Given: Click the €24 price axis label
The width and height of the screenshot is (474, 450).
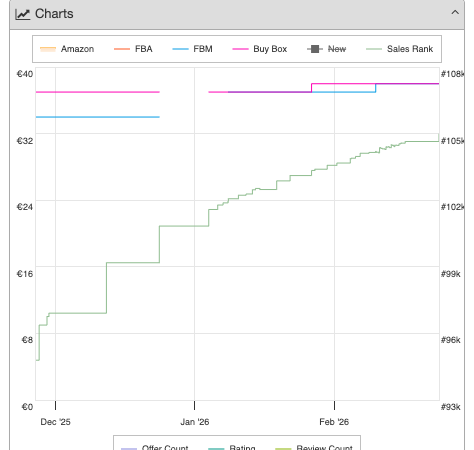Looking at the screenshot, I should coord(25,207).
